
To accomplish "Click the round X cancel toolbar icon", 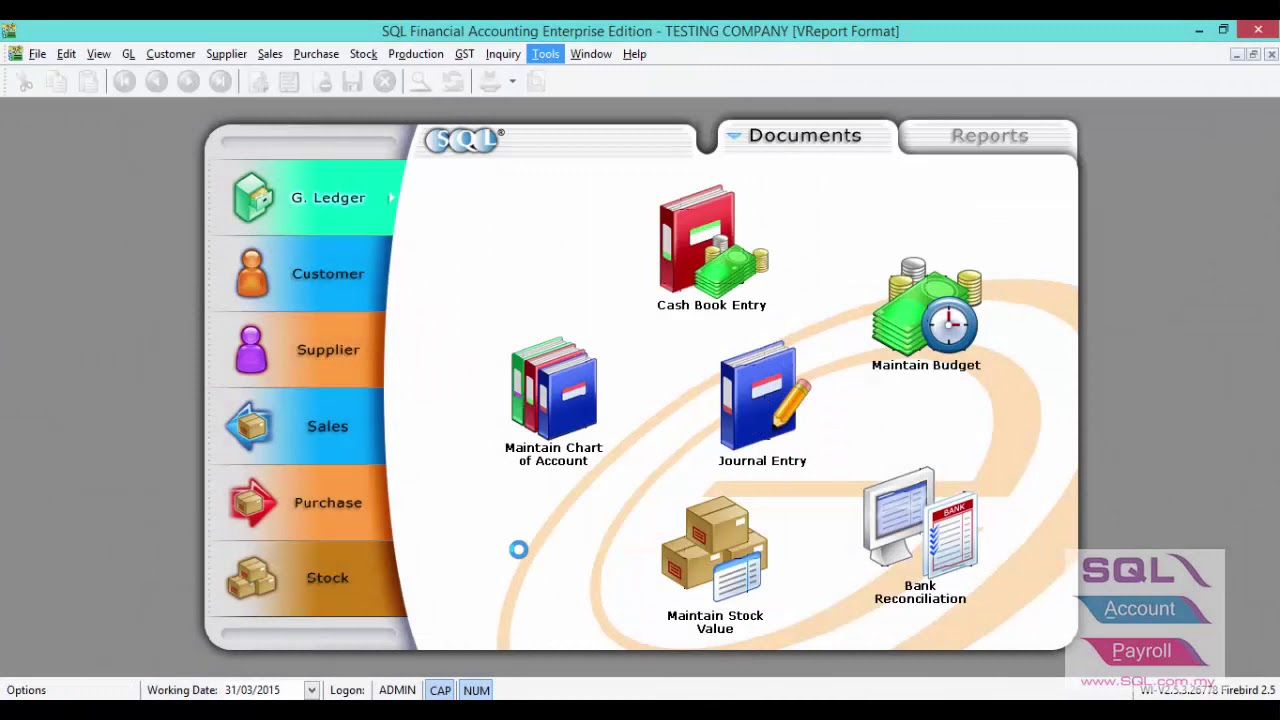I will [x=385, y=82].
